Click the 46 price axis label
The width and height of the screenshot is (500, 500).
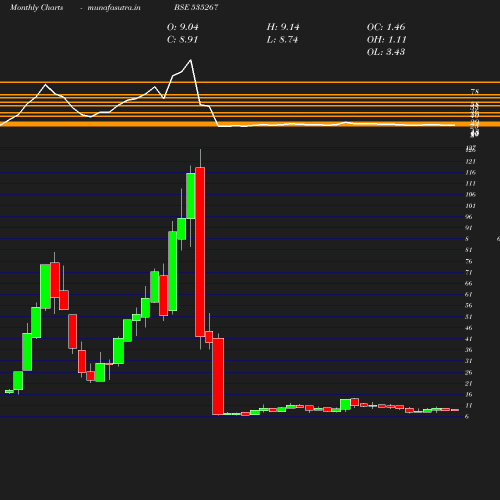point(469,328)
